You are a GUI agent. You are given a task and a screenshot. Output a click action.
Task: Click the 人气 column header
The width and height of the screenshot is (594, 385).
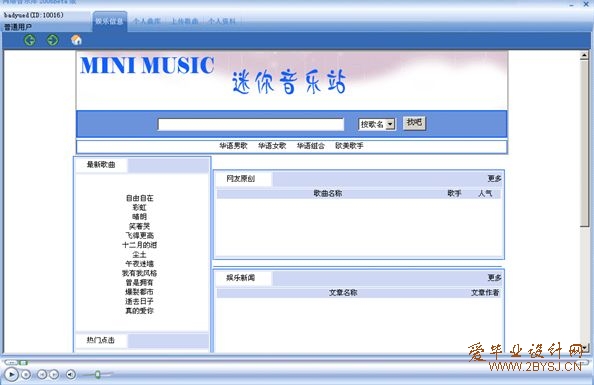[485, 194]
